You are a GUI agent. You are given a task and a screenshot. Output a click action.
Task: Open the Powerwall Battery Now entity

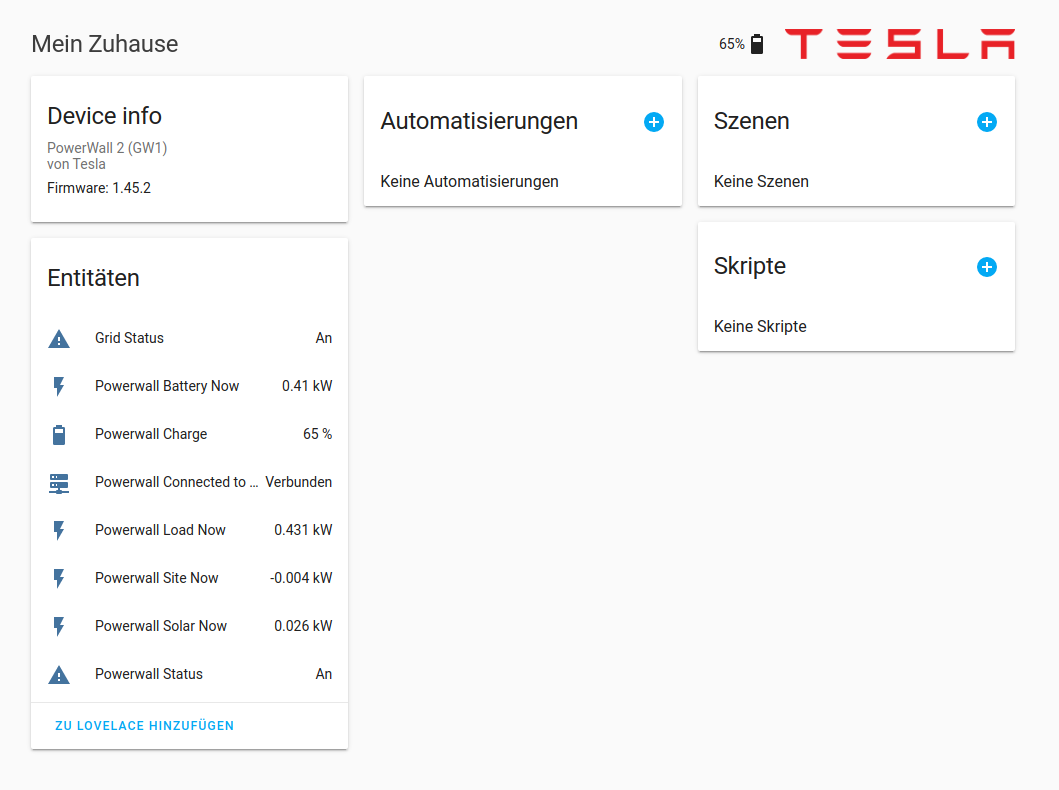click(x=190, y=386)
